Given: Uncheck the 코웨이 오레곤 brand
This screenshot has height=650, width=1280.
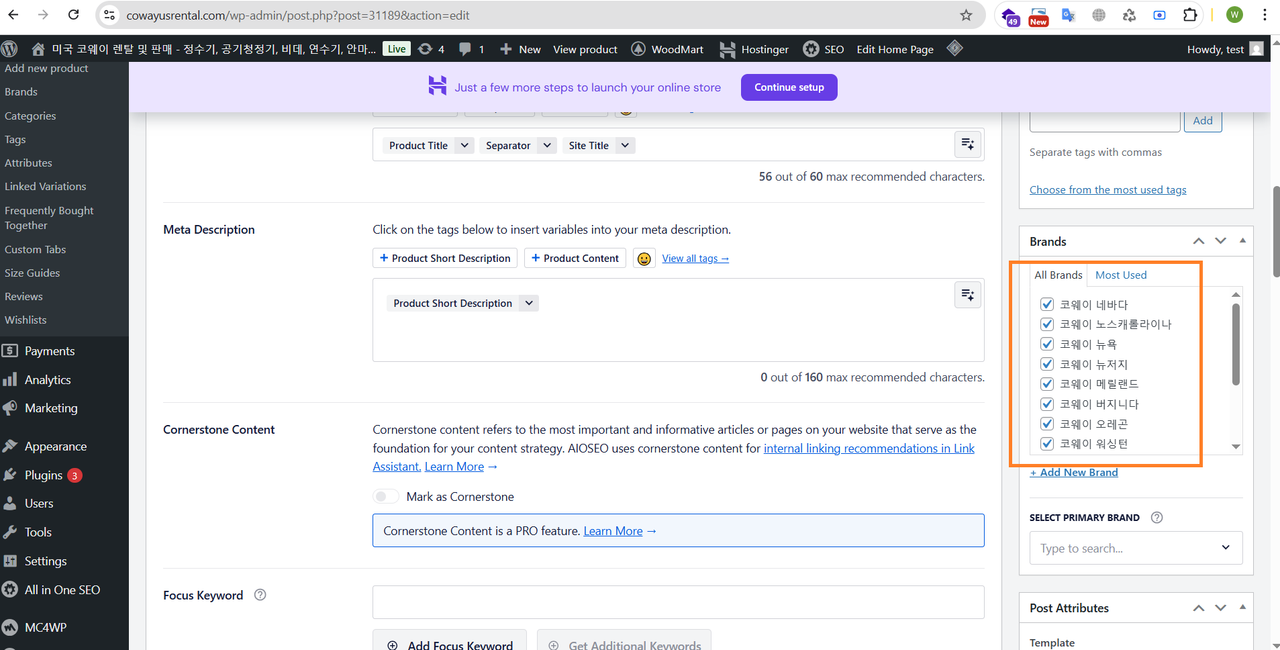Looking at the screenshot, I should point(1047,424).
